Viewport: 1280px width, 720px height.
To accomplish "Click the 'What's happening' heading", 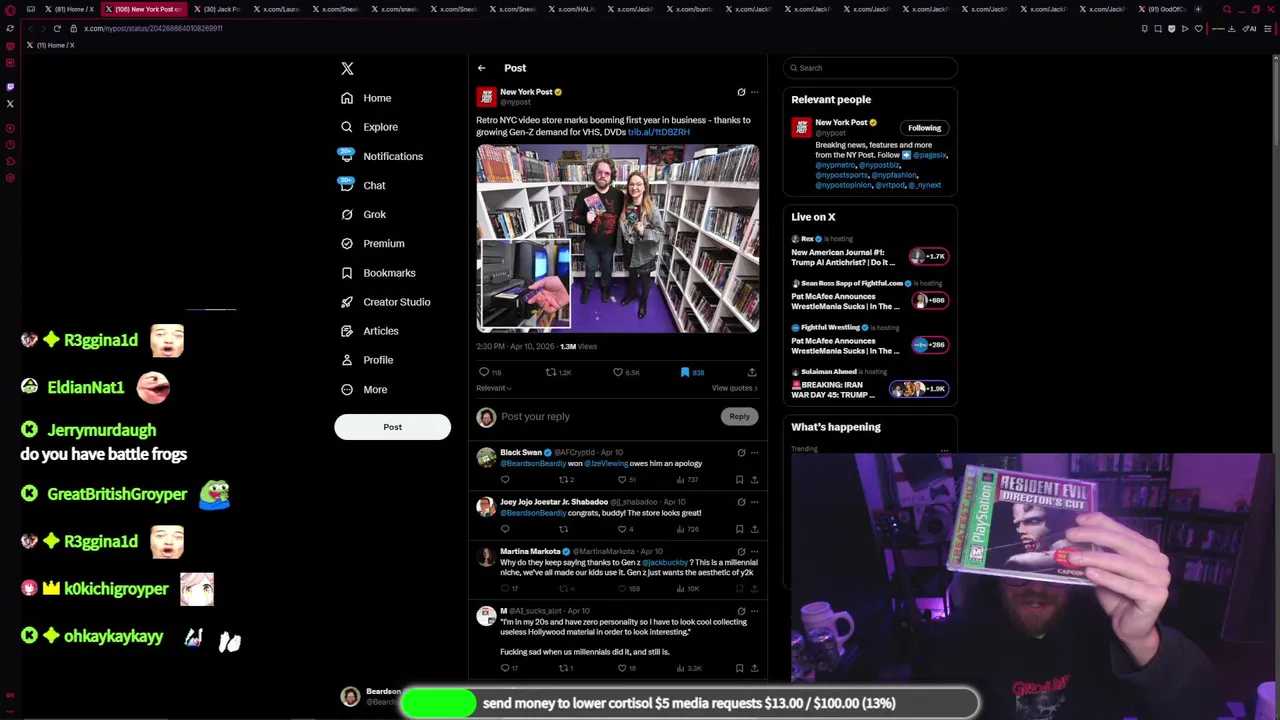I will pos(836,427).
